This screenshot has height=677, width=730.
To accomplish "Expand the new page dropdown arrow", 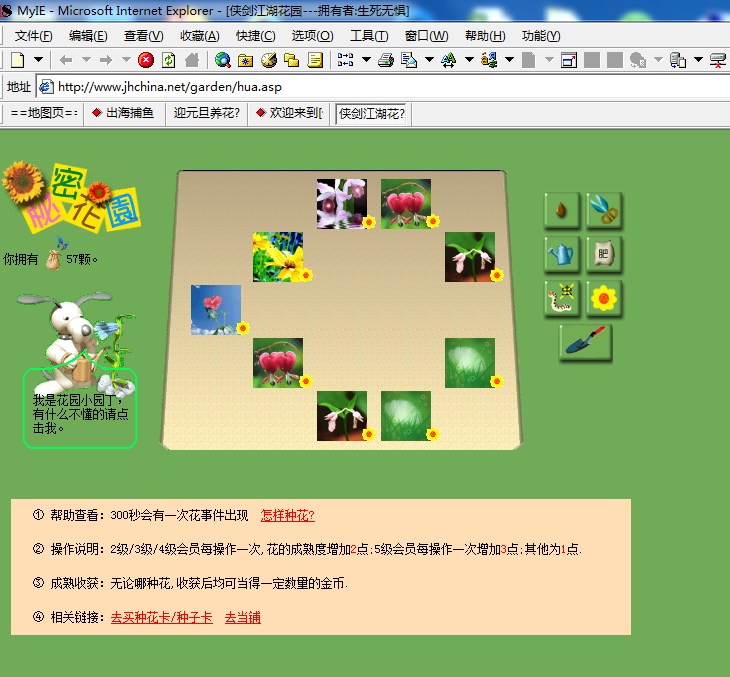I will click(39, 60).
